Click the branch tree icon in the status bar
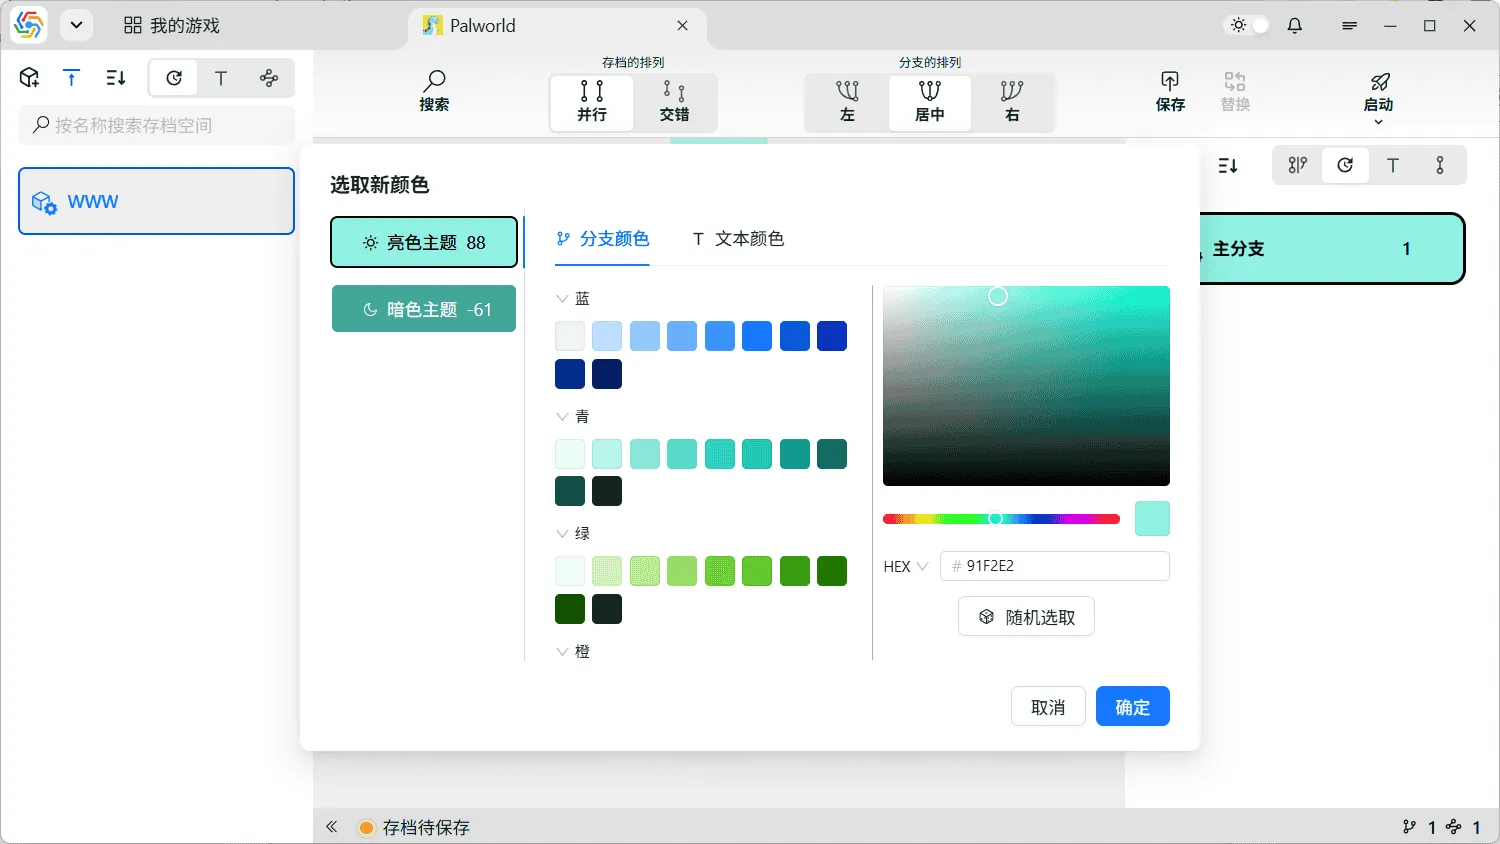Screen dimensions: 1500x844 point(1409,827)
